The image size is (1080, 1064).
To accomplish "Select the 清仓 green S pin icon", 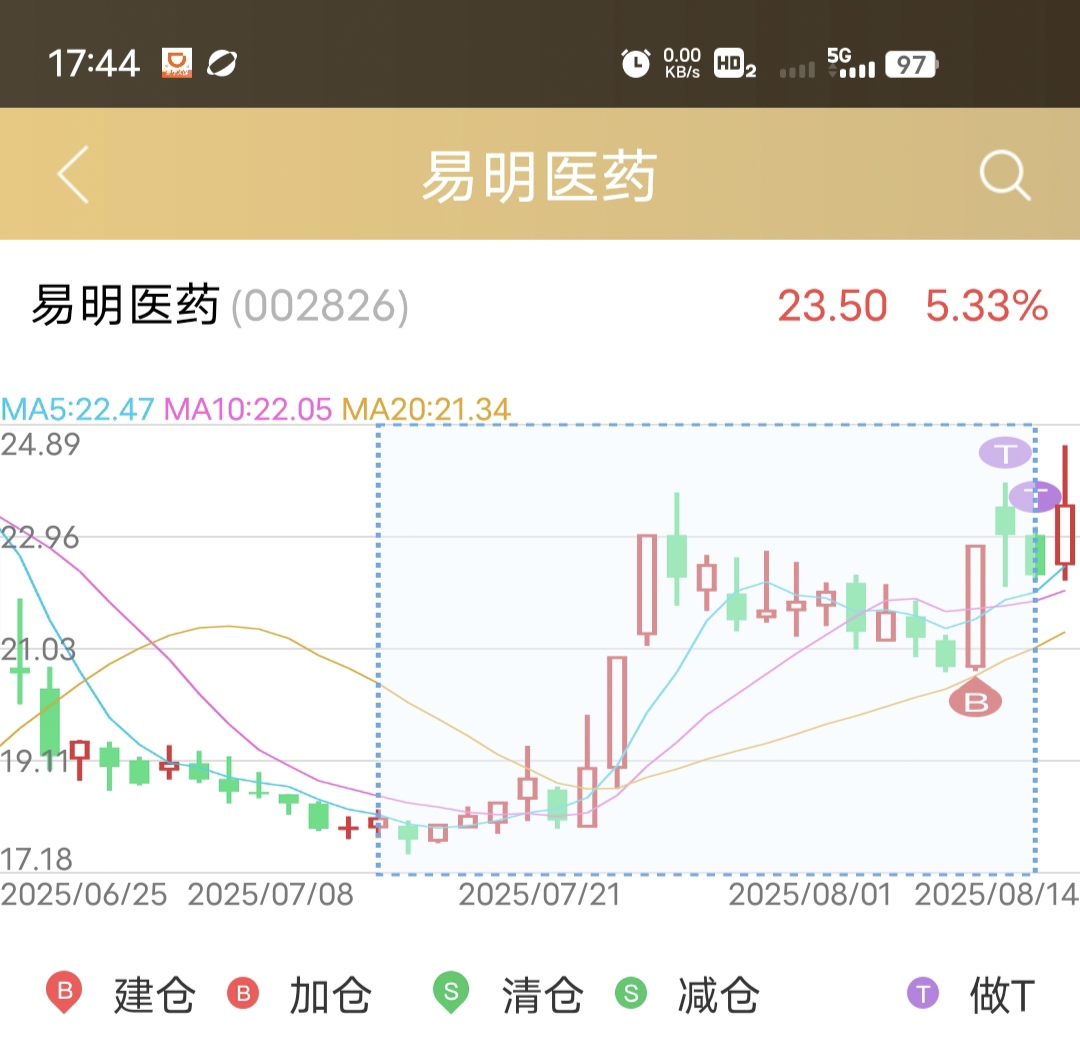I will (451, 992).
